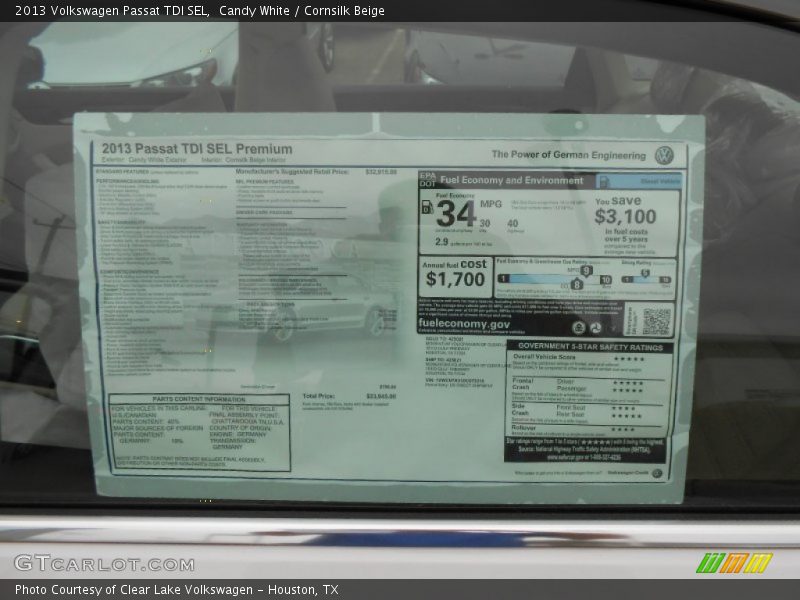This screenshot has height=600, width=800.
Task: Click the marker 9 on greenhouse gas rating scale
Action: pyautogui.click(x=586, y=271)
